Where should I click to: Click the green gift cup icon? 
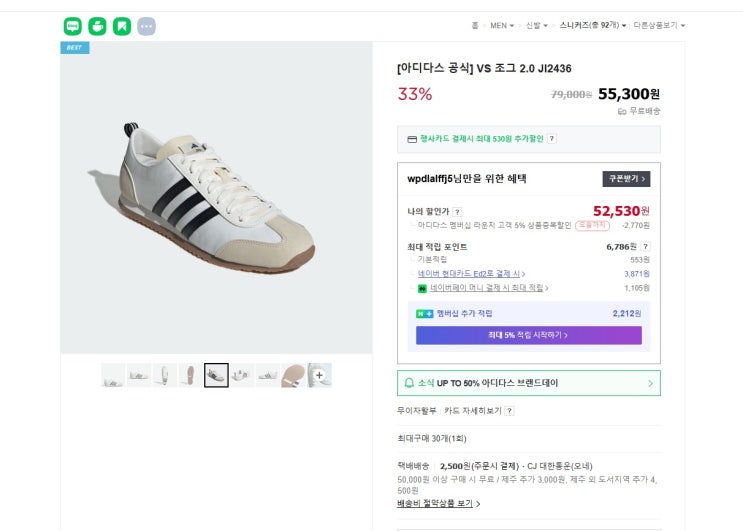(x=97, y=26)
